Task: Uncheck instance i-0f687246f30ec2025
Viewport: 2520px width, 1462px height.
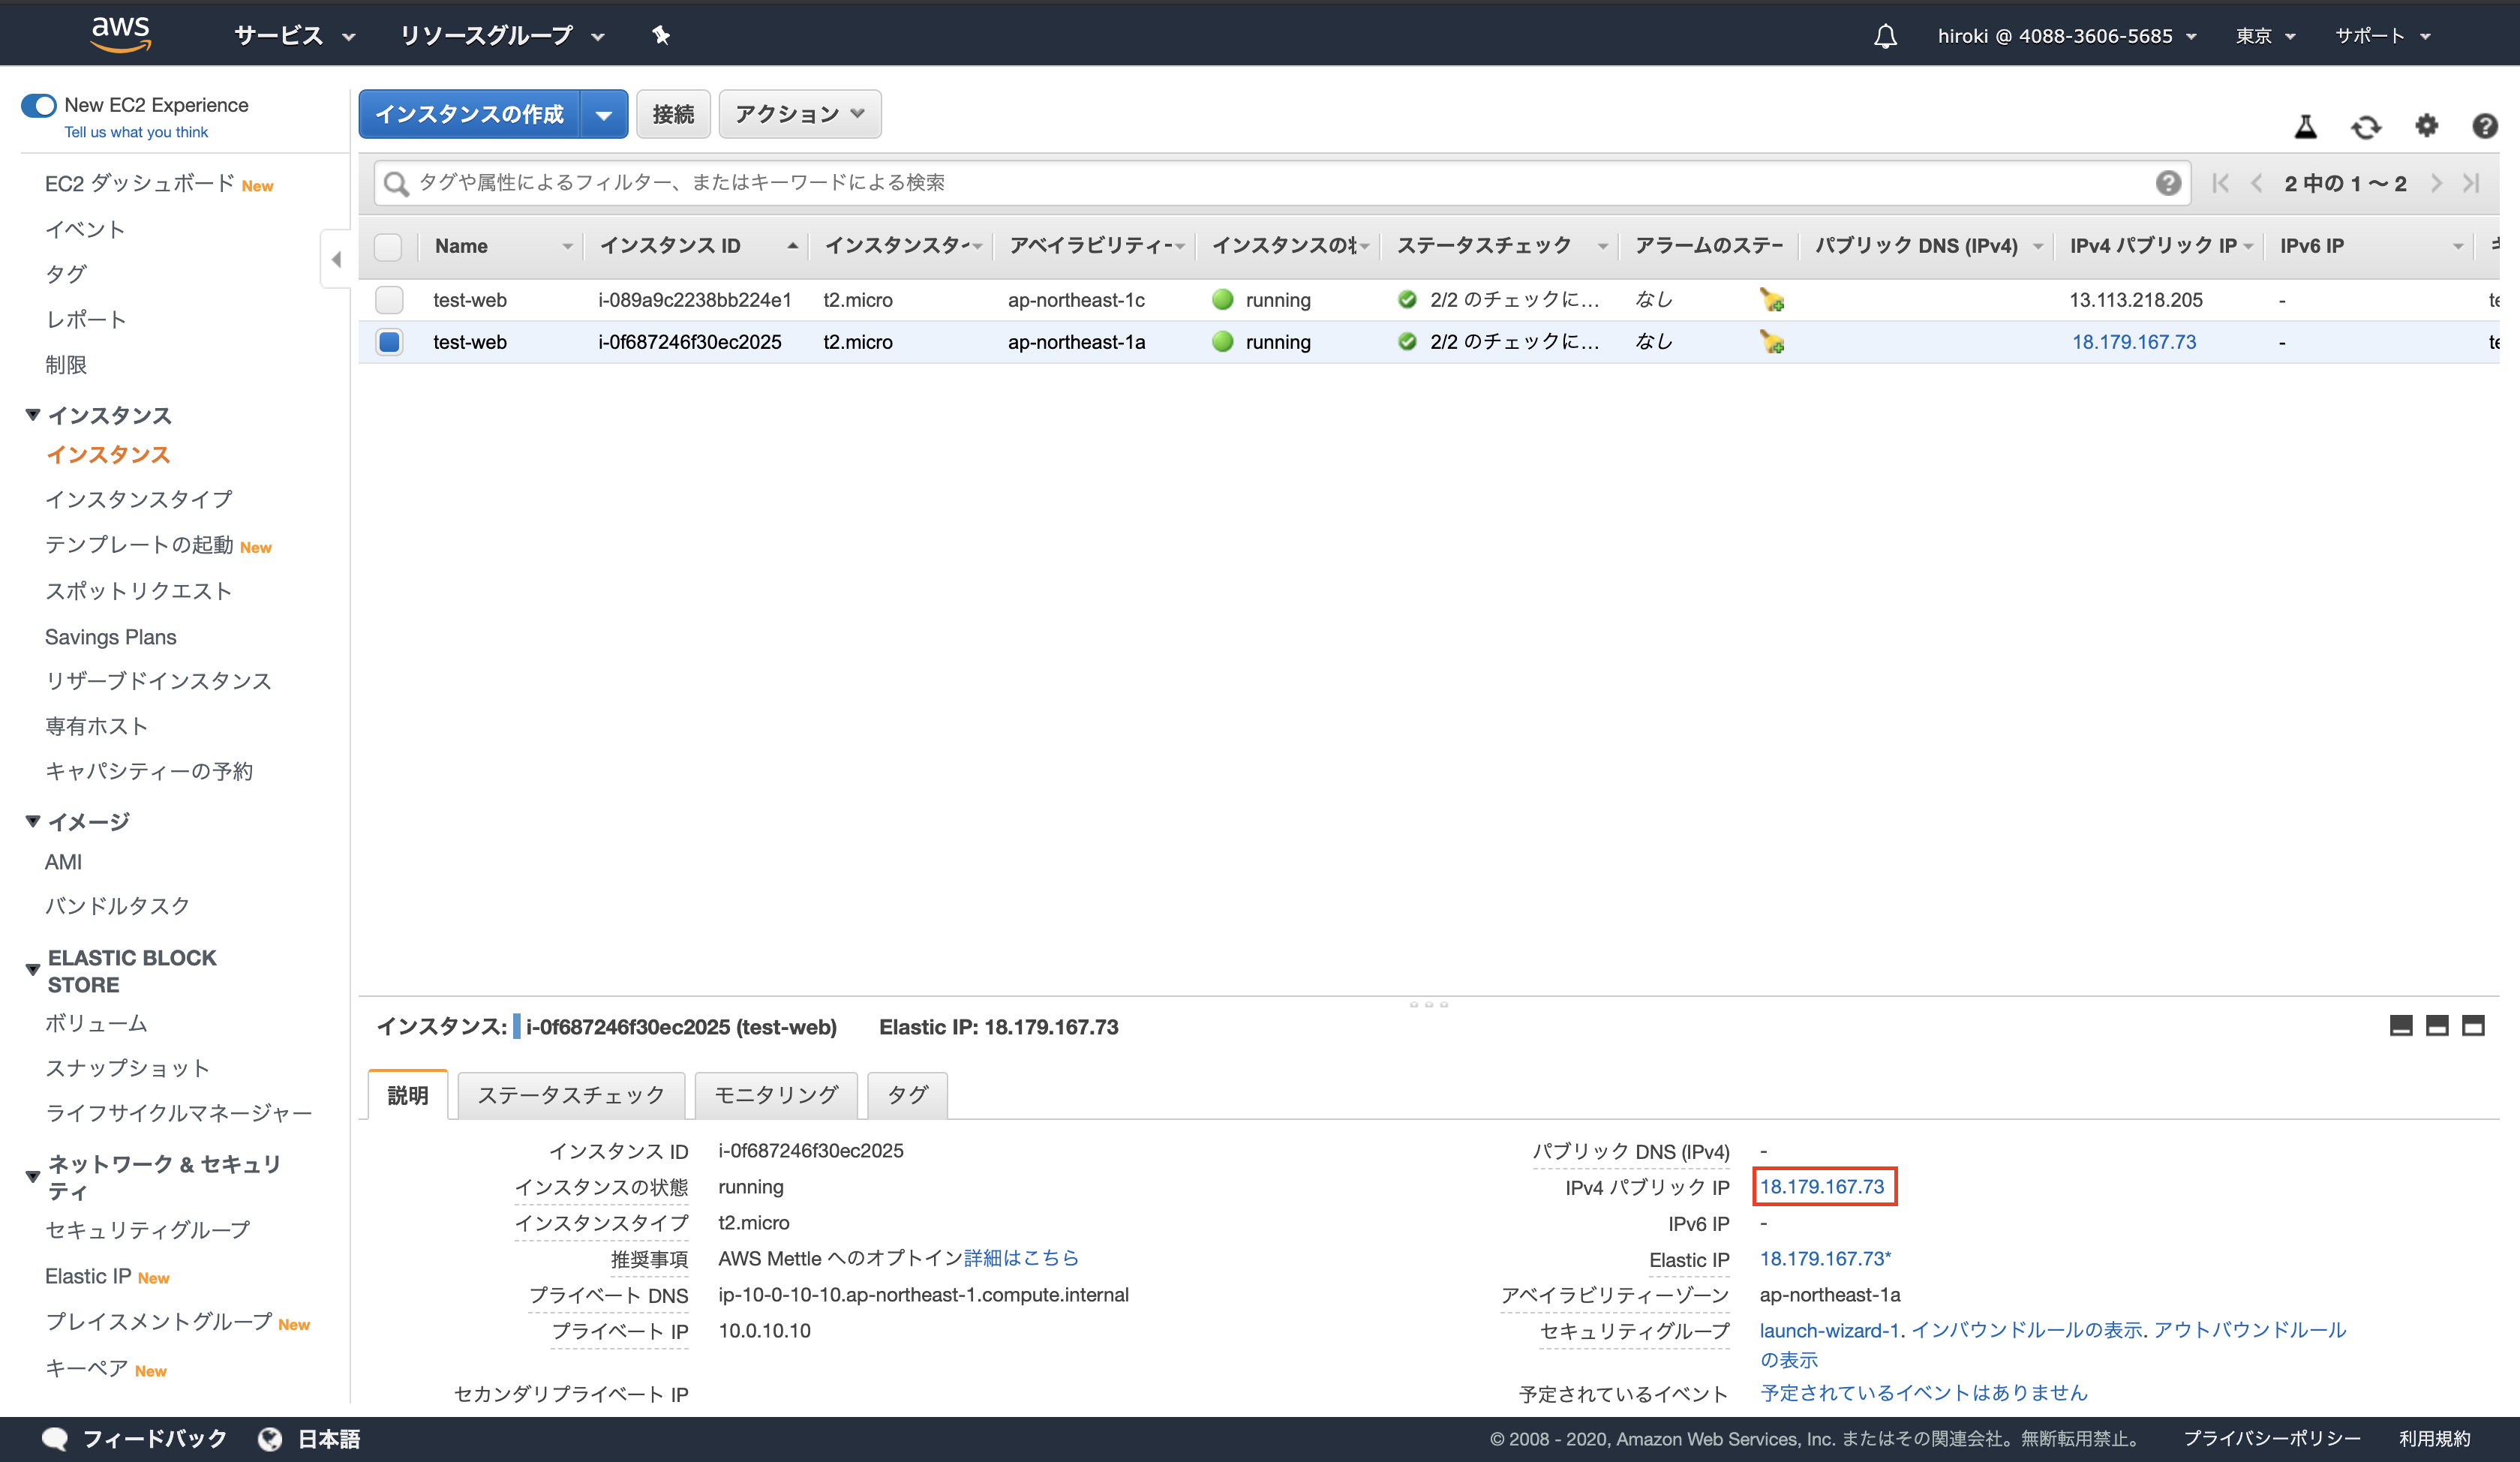Action: tap(389, 341)
